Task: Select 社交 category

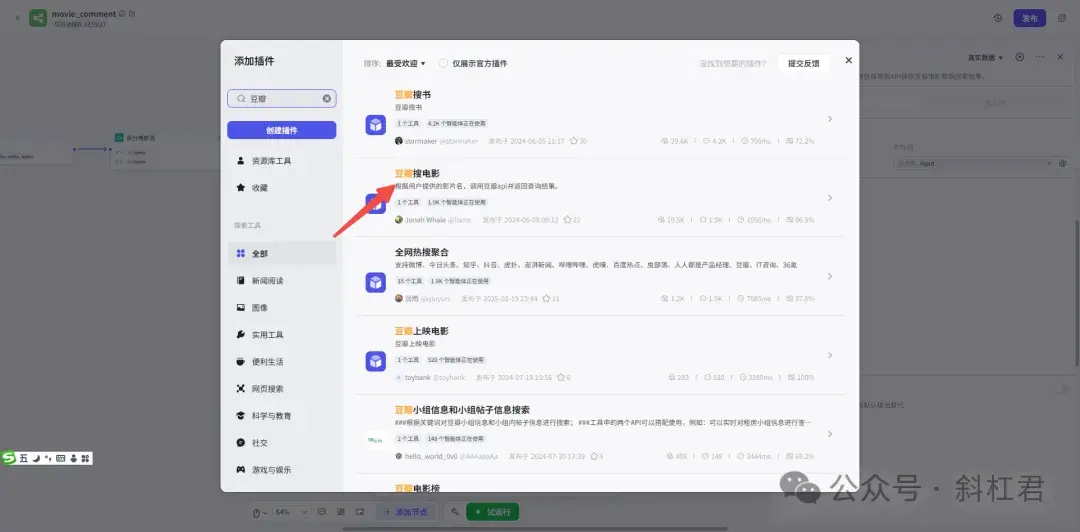Action: tap(282, 442)
